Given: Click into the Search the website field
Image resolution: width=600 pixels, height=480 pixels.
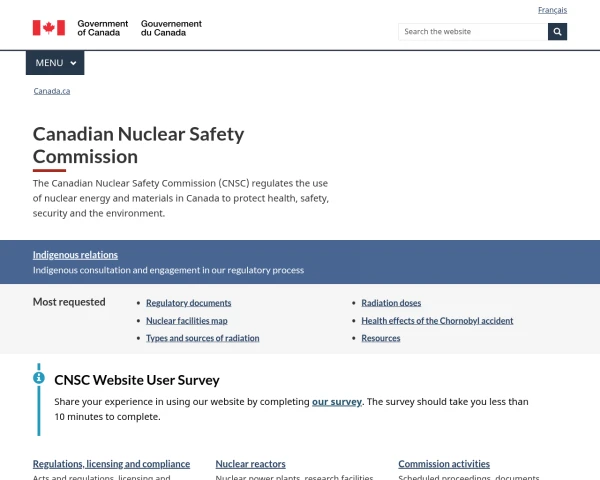Looking at the screenshot, I should point(473,32).
